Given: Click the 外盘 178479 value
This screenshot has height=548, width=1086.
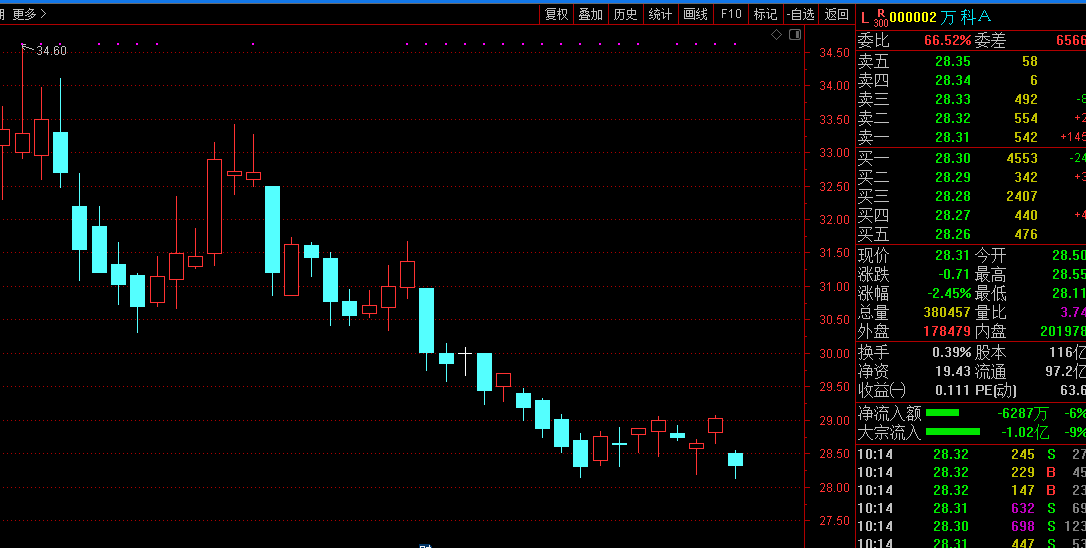Looking at the screenshot, I should 947,332.
